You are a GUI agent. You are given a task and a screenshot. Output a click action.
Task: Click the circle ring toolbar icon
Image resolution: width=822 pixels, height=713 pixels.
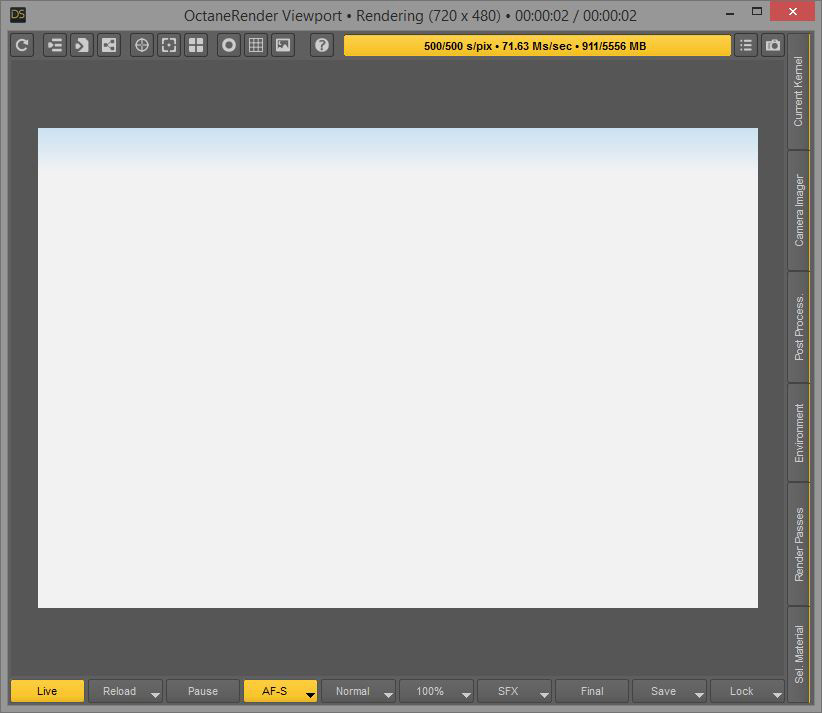(229, 45)
